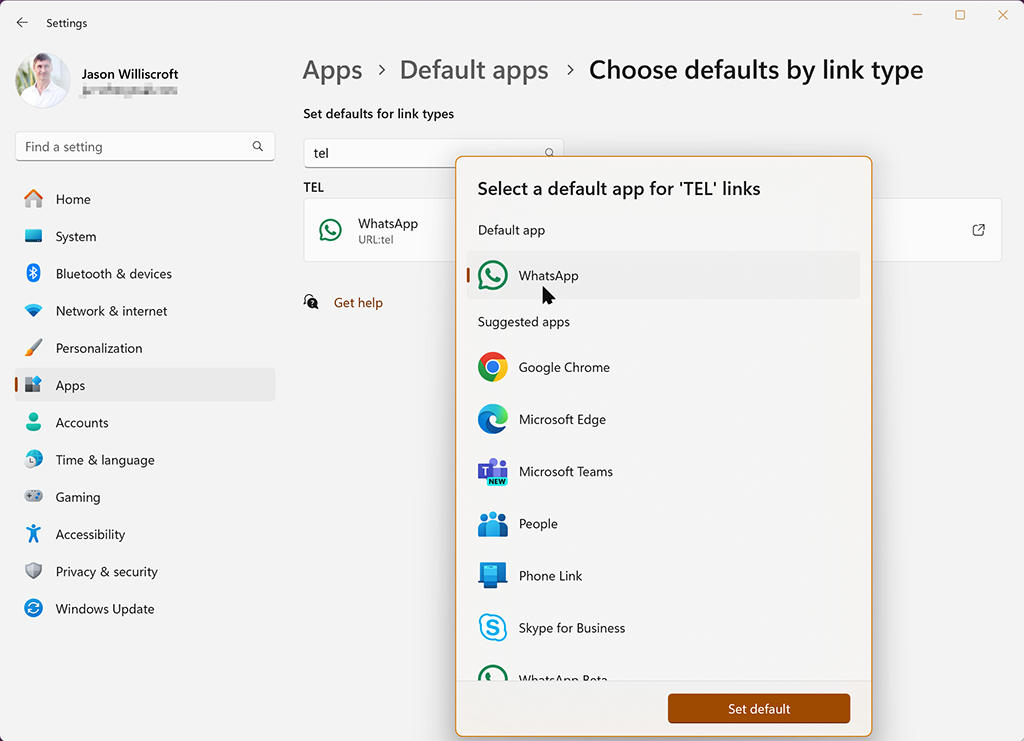The height and width of the screenshot is (741, 1024).
Task: Click the Windows Update sync icon
Action: click(x=33, y=608)
